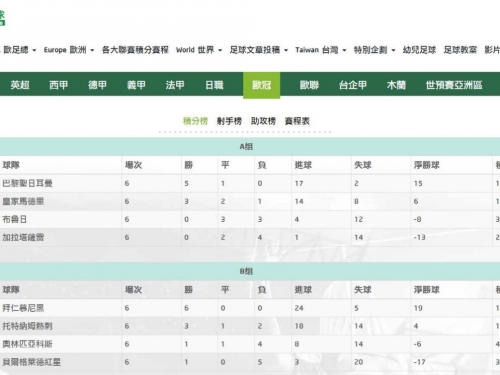Click goals value 17 for 巴黎聖日耳曼
This screenshot has width=500, height=375.
tap(299, 183)
